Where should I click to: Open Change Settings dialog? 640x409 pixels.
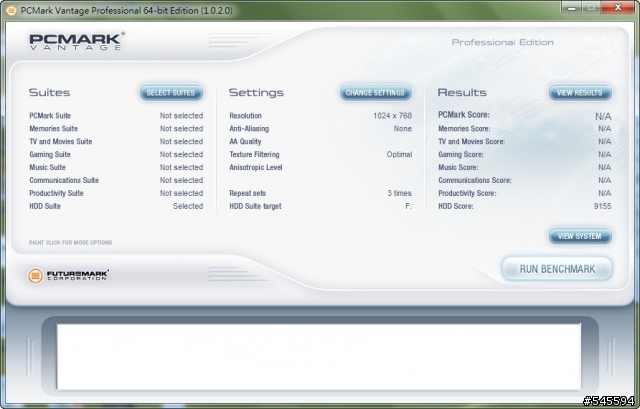click(x=375, y=93)
